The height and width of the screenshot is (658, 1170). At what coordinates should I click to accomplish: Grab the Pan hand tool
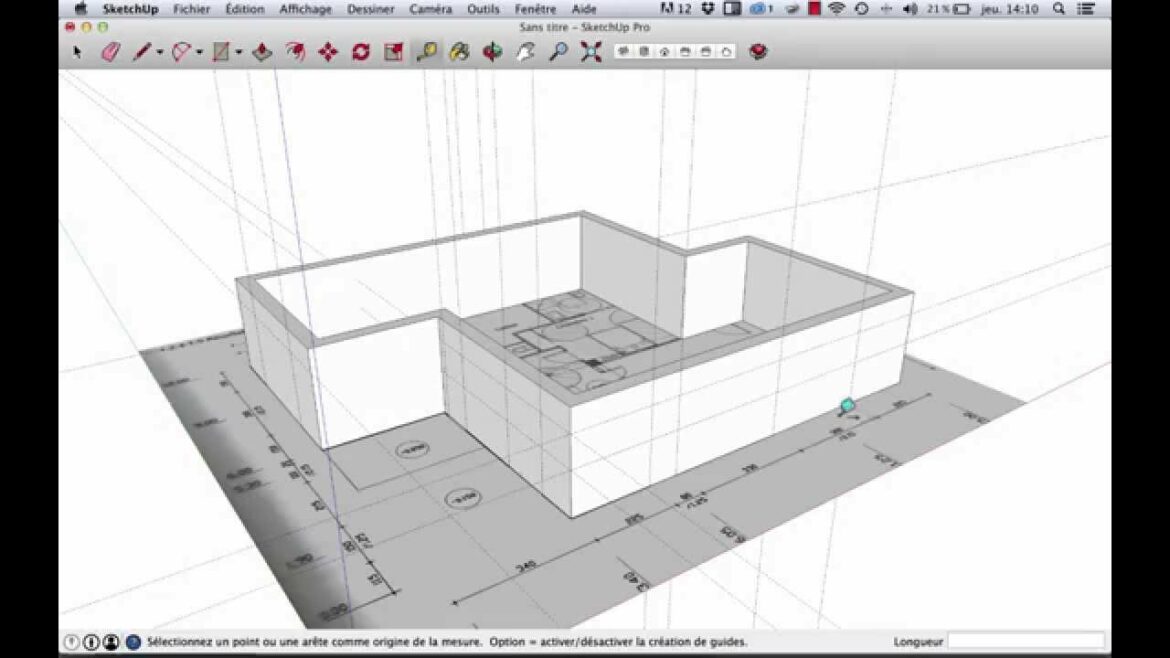click(x=525, y=52)
